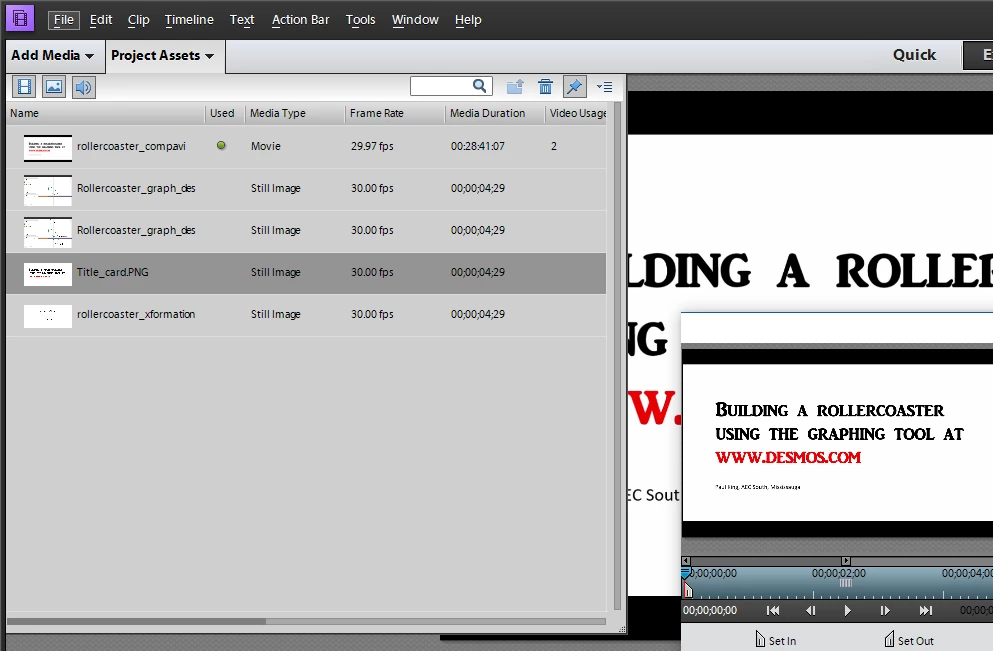This screenshot has width=993, height=651.
Task: Select first Rollercoaster_graph_des thumbnail
Action: [x=47, y=190]
